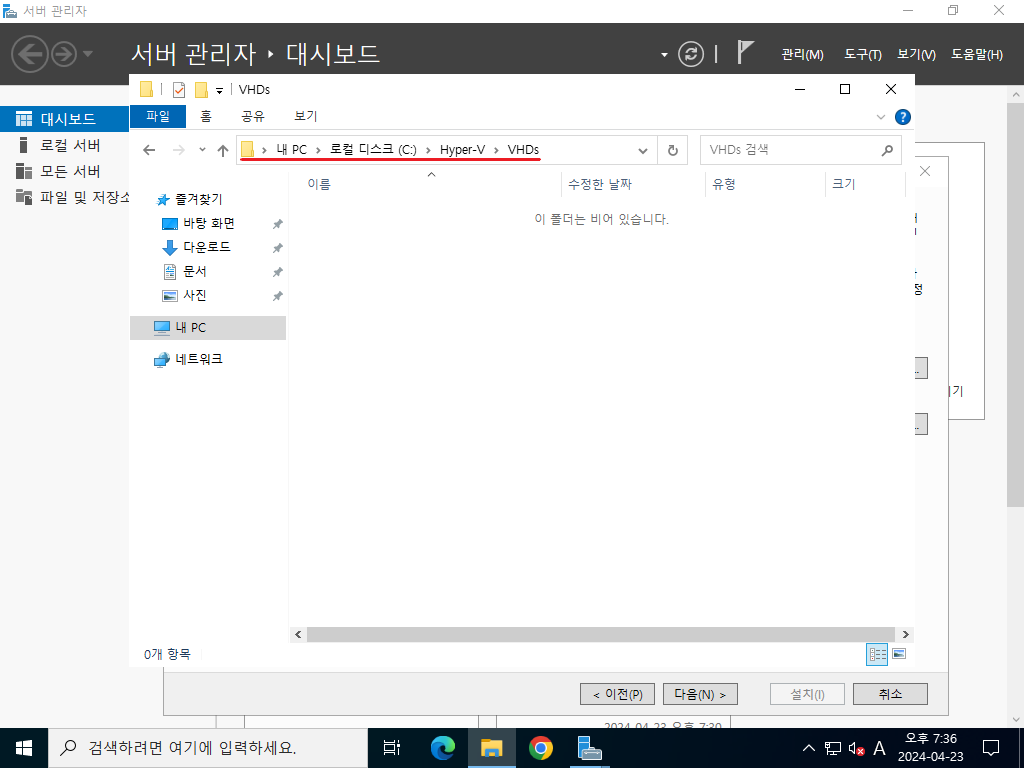Expand the chevron after 로컬 디스크 (C:)
This screenshot has width=1024, height=768.
click(x=428, y=150)
